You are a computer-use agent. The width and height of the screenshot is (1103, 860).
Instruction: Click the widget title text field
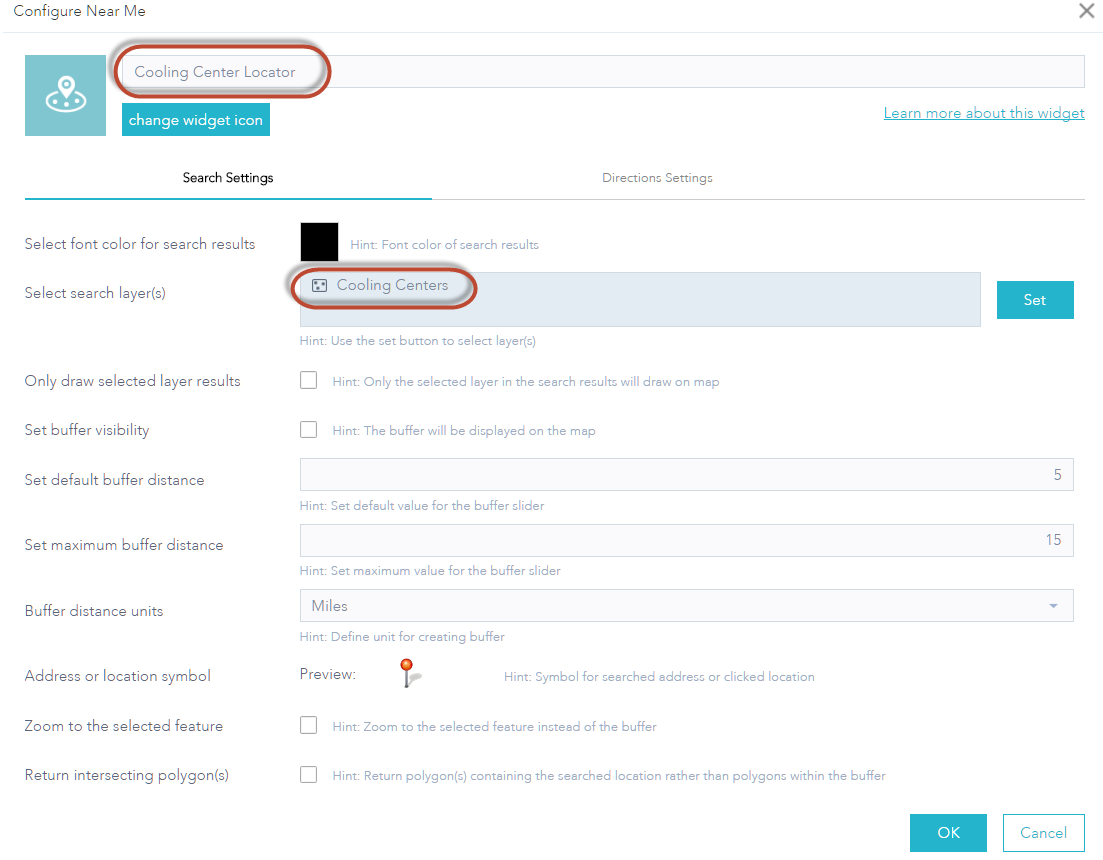coord(602,72)
